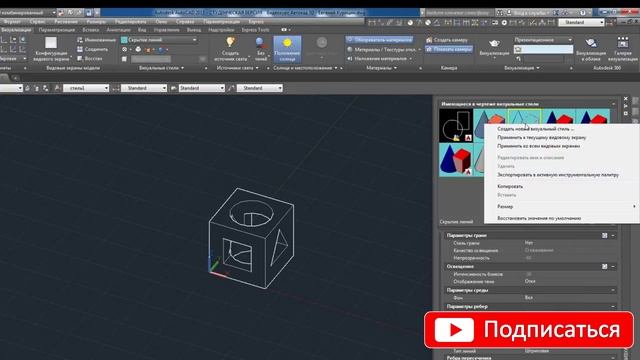The width and height of the screenshot is (640, 360).
Task: Collapse Параметры грани section
Action: [613, 236]
